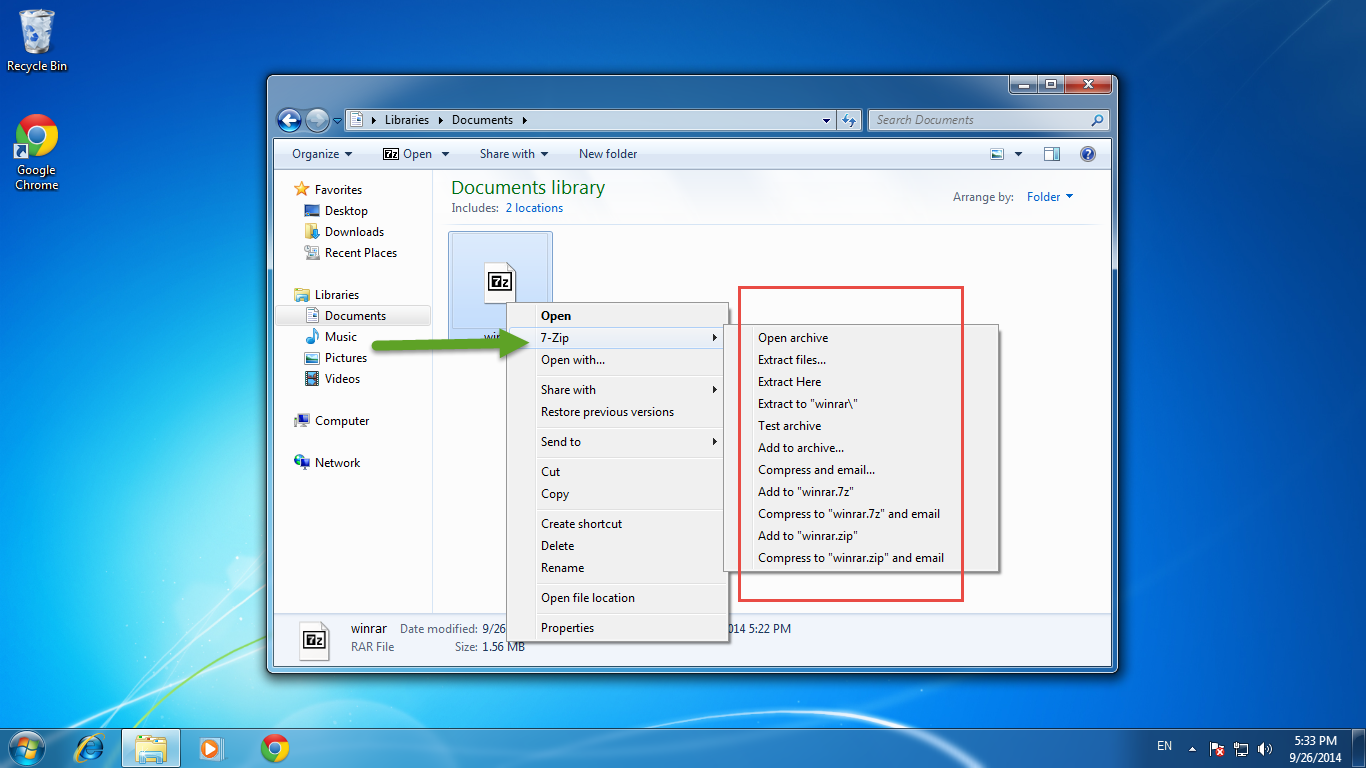Choose 7-Zip submenu entry
Image resolution: width=1366 pixels, height=768 pixels.
click(x=617, y=338)
